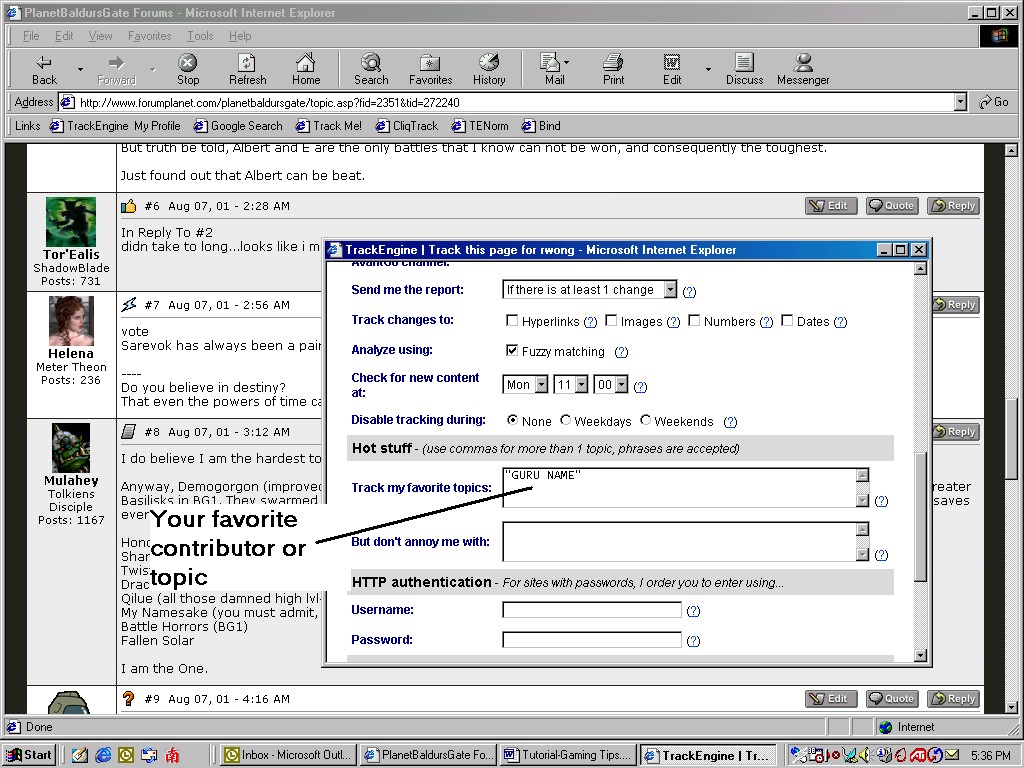Viewport: 1024px width, 768px height.
Task: Click the Reply button on post #9
Action: click(x=954, y=699)
